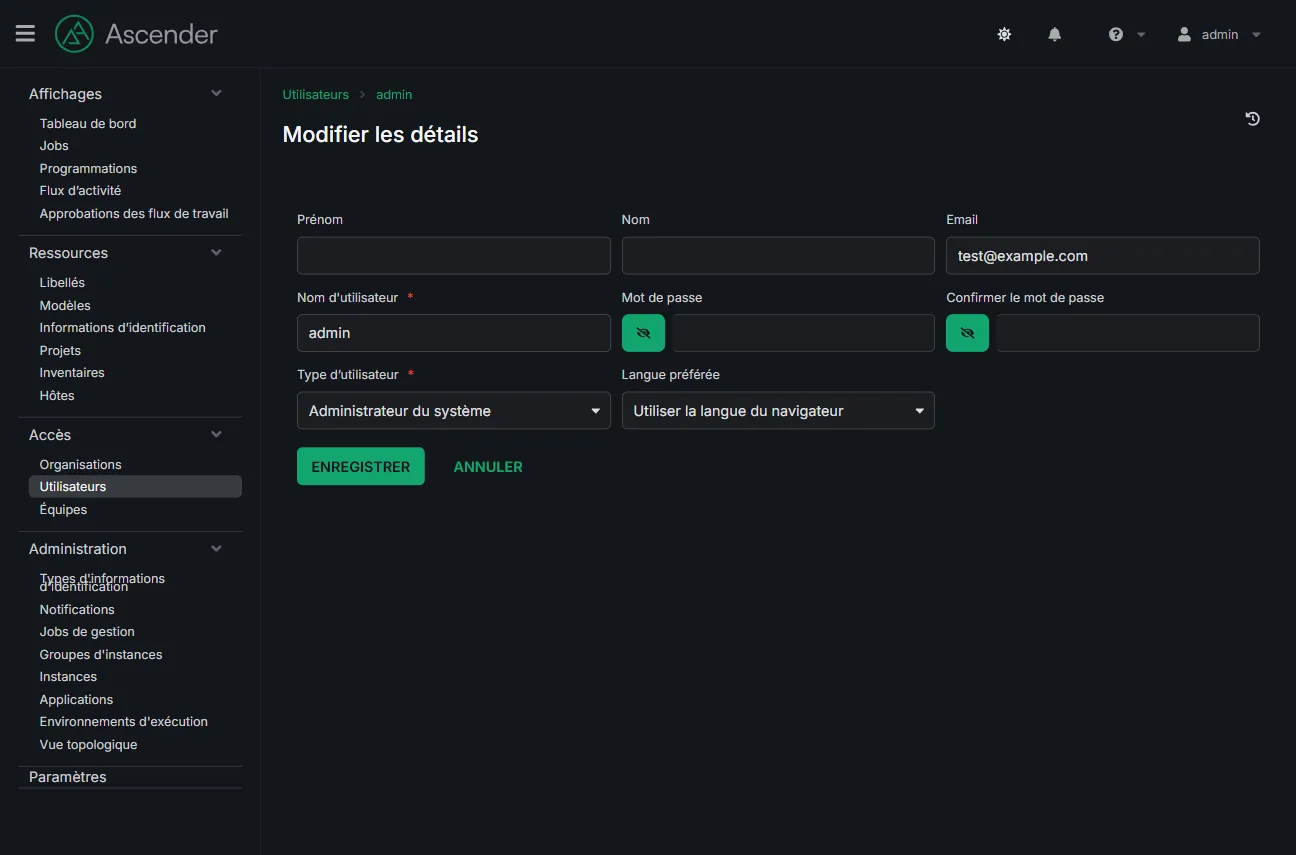Image resolution: width=1296 pixels, height=855 pixels.
Task: Collapse the Accès section
Action: [216, 434]
